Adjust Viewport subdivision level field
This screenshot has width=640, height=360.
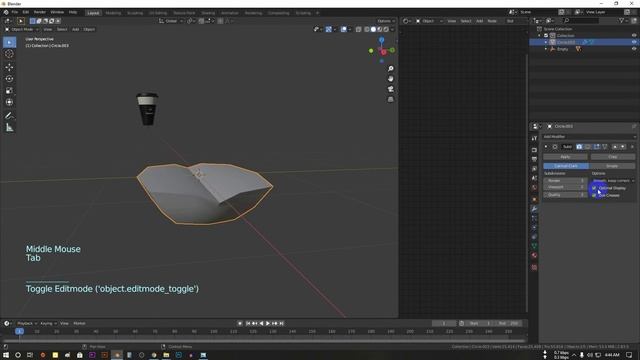(x=565, y=187)
